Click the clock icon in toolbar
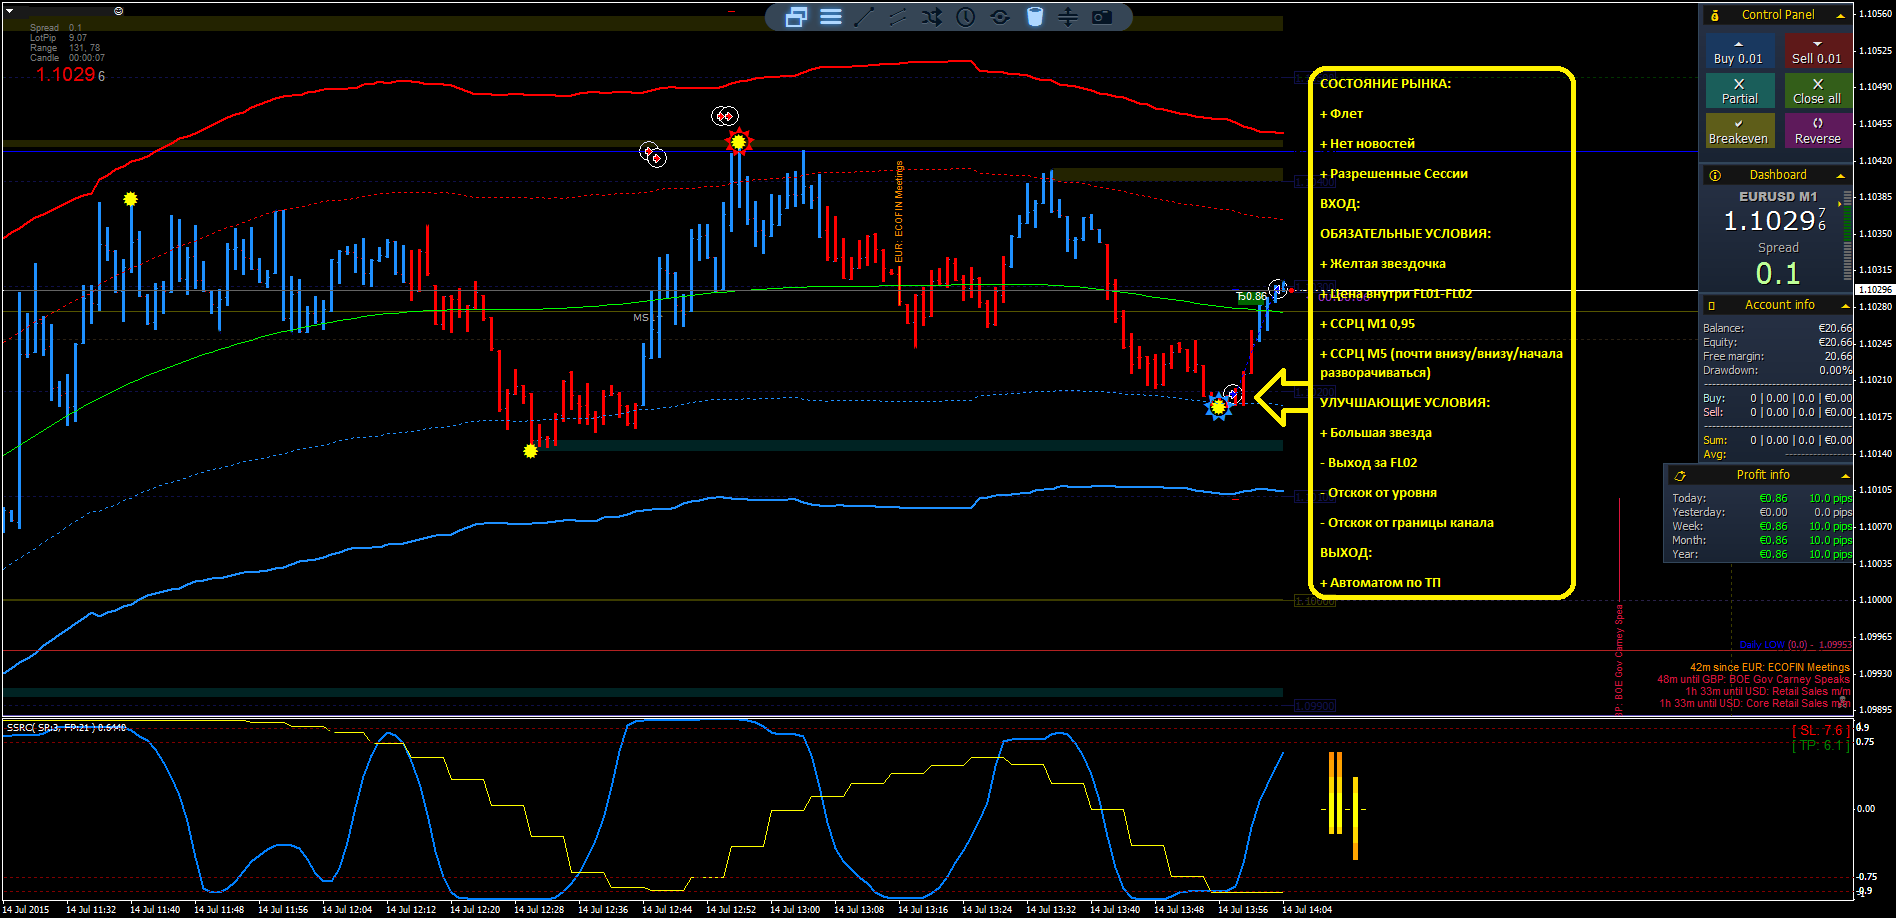 966,17
